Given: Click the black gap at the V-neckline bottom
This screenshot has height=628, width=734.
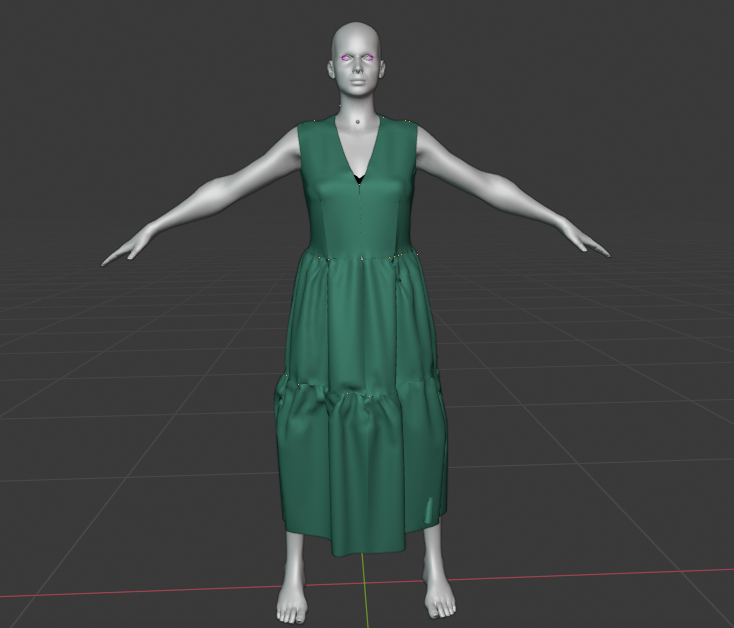Looking at the screenshot, I should point(358,180).
